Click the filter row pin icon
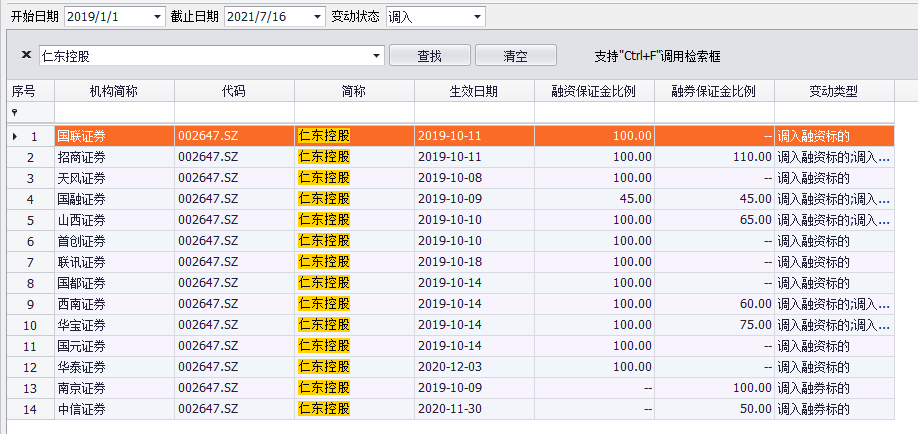 click(x=15, y=112)
